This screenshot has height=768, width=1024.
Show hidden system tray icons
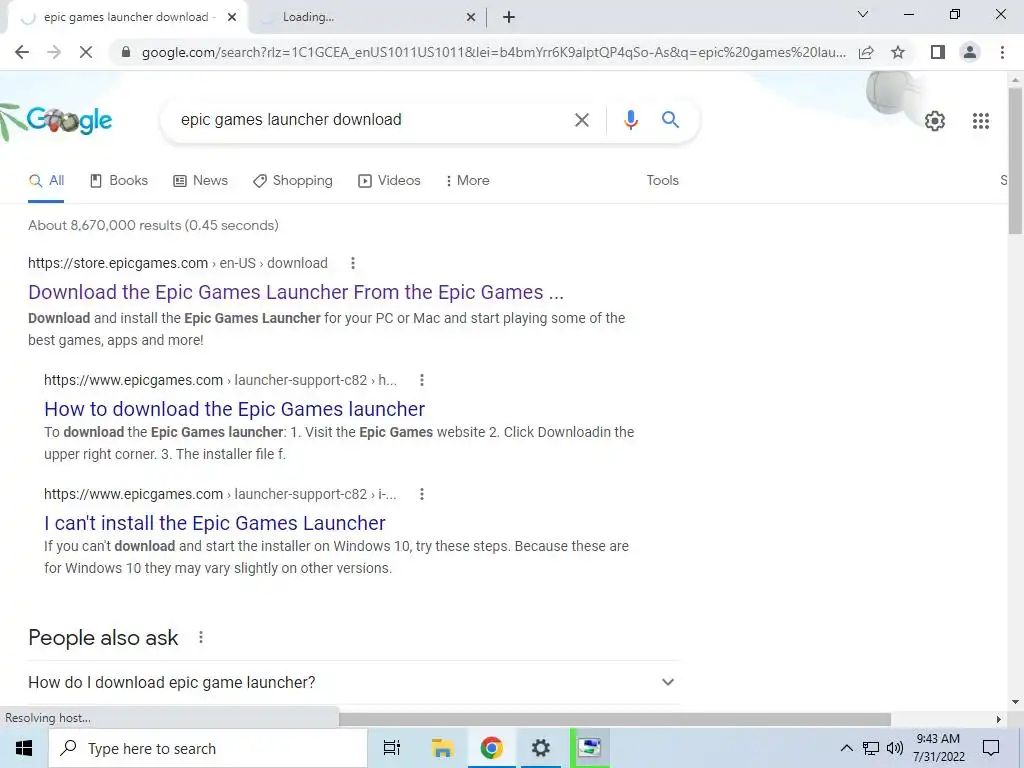pyautogui.click(x=846, y=748)
